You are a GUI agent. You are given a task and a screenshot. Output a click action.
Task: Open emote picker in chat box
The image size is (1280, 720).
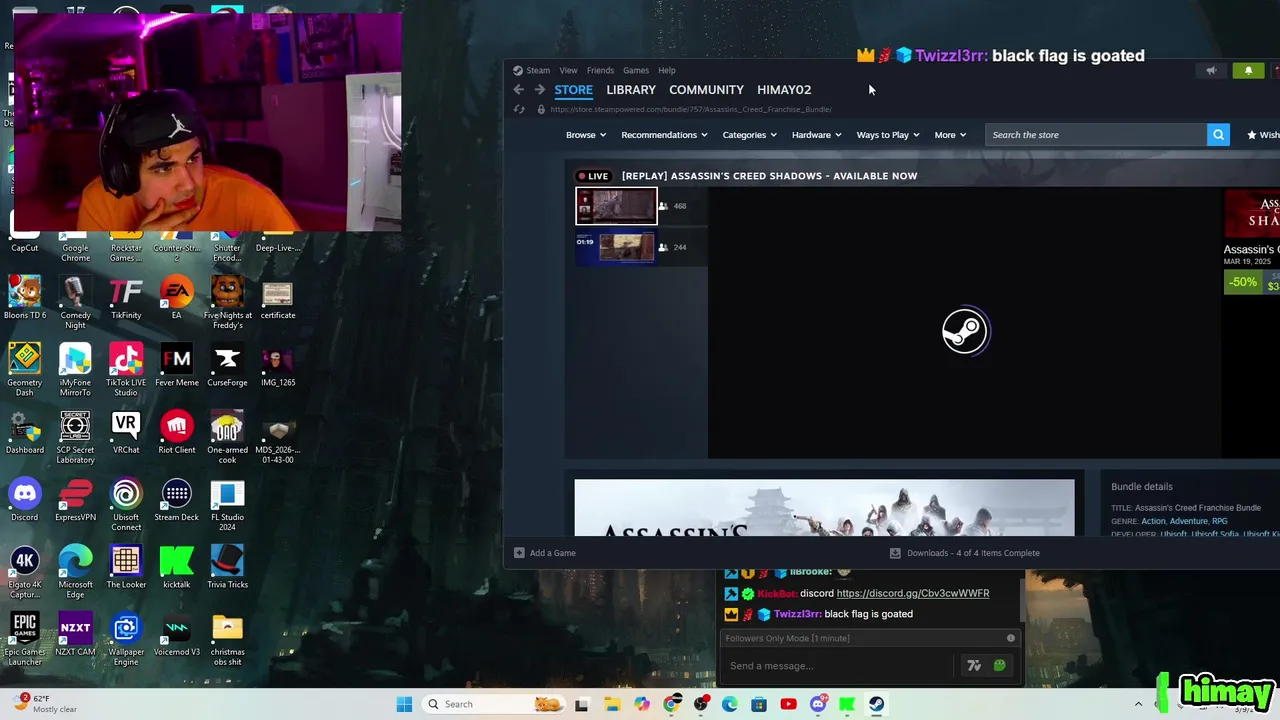(999, 666)
